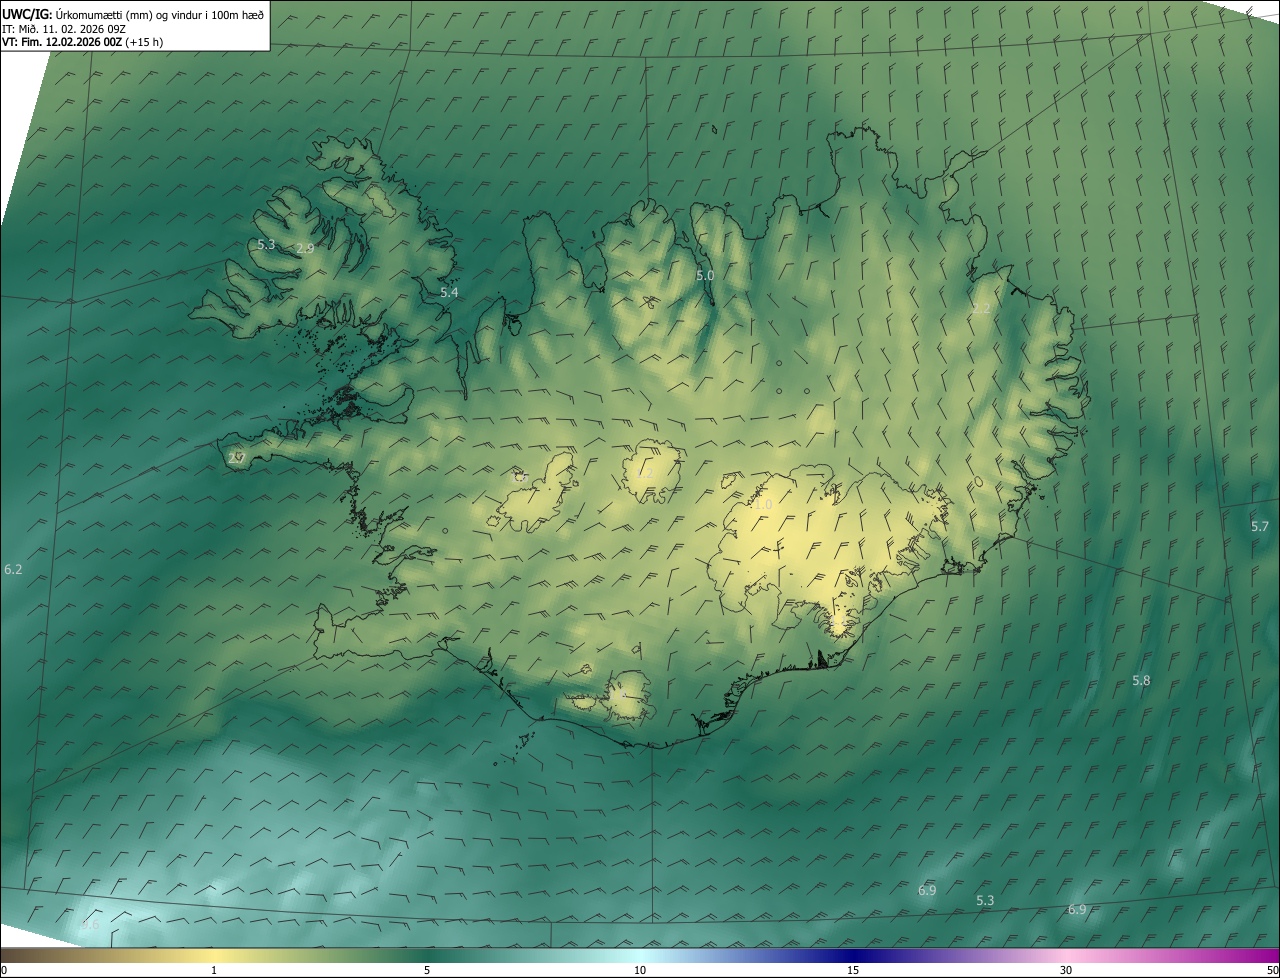Select the 2.7 label on Snæfellsnes peninsula tip
This screenshot has height=978, width=1280.
(236, 458)
